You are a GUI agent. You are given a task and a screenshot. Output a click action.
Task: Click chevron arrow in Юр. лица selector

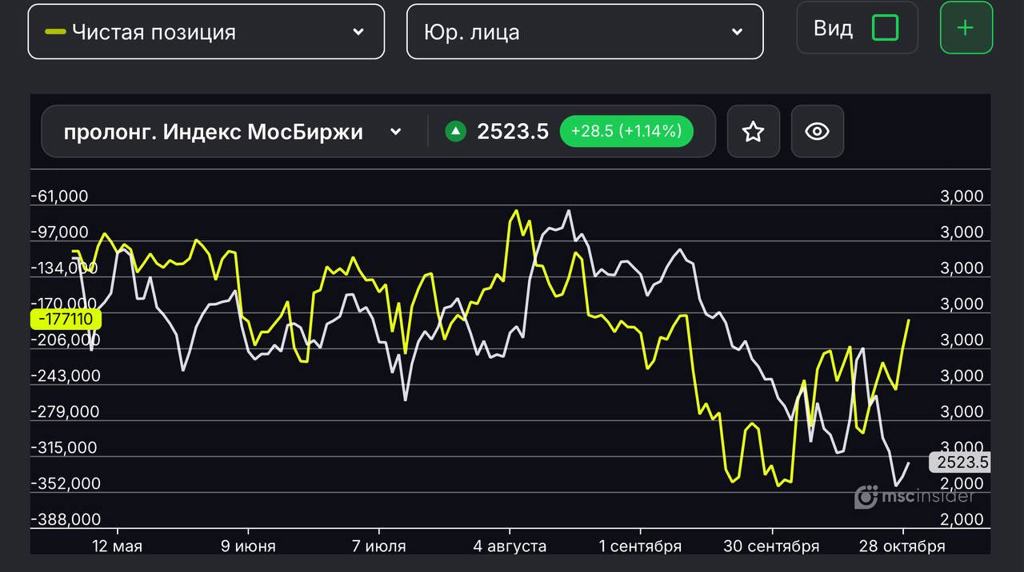(737, 32)
